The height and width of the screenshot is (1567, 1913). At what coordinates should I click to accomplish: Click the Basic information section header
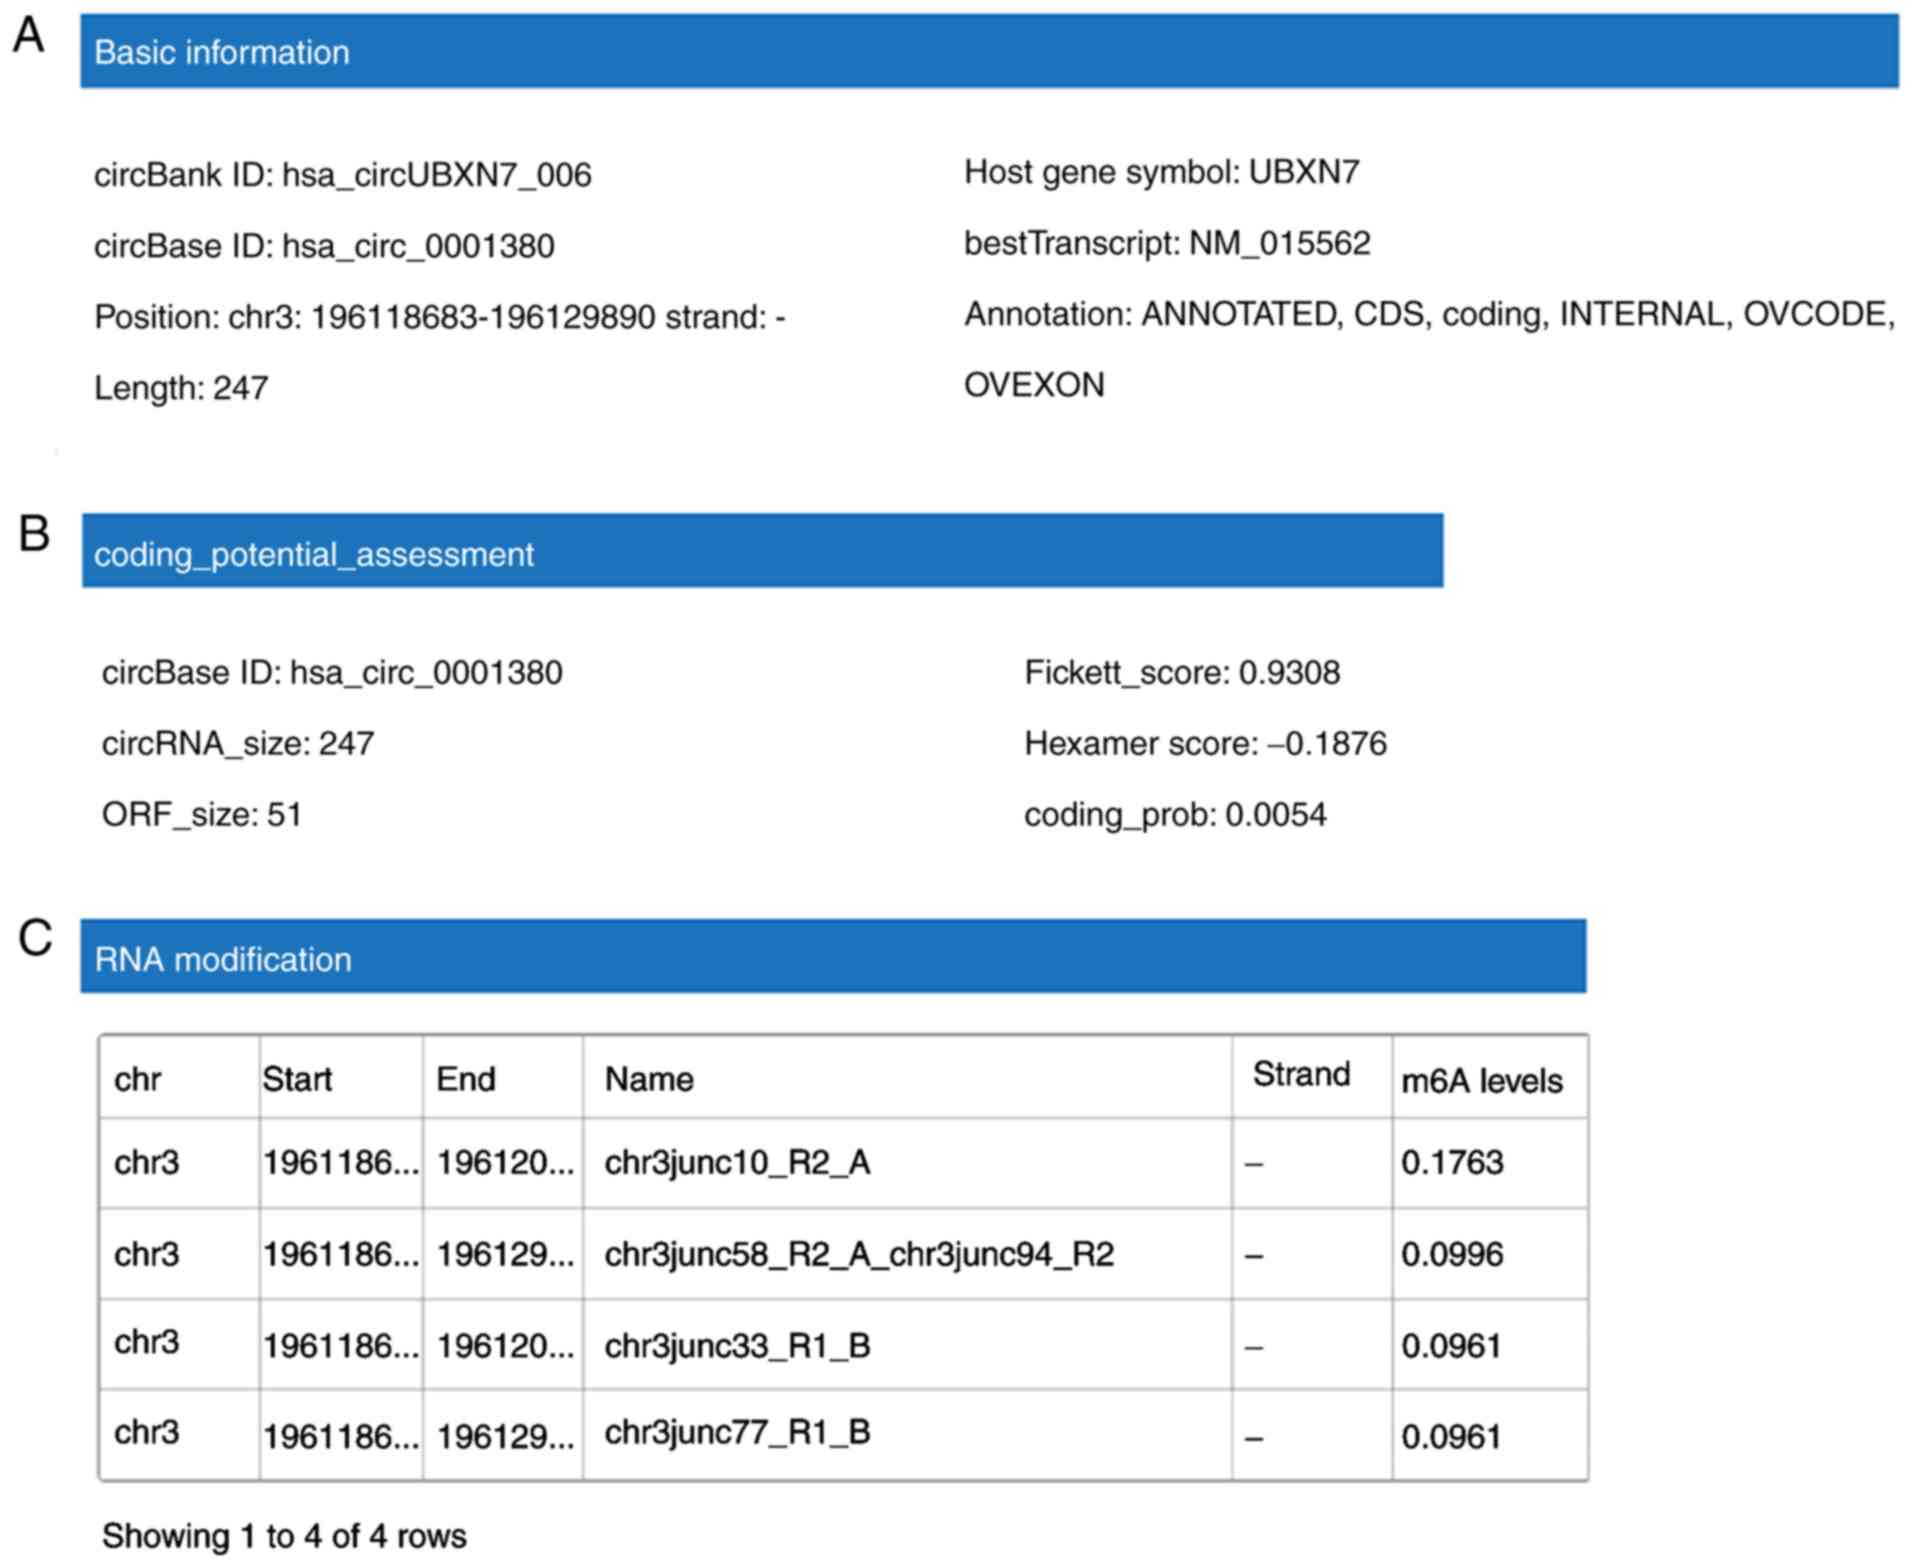[221, 52]
